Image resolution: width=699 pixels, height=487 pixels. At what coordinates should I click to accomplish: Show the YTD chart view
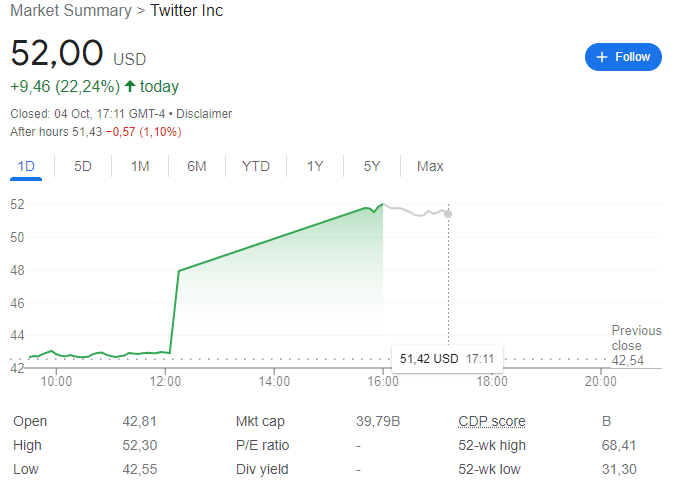click(x=256, y=166)
